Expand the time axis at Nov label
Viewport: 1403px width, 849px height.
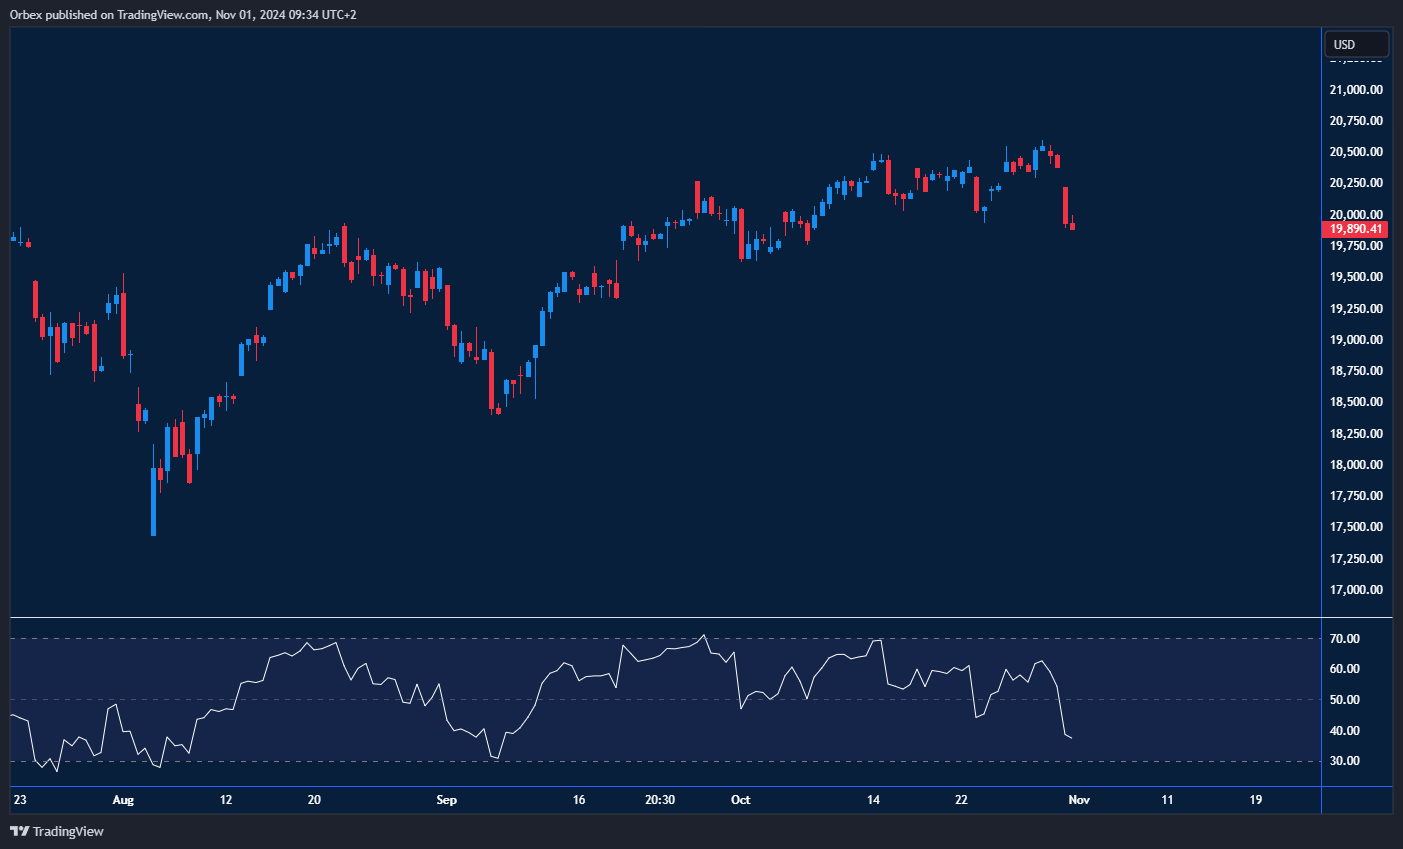1078,800
